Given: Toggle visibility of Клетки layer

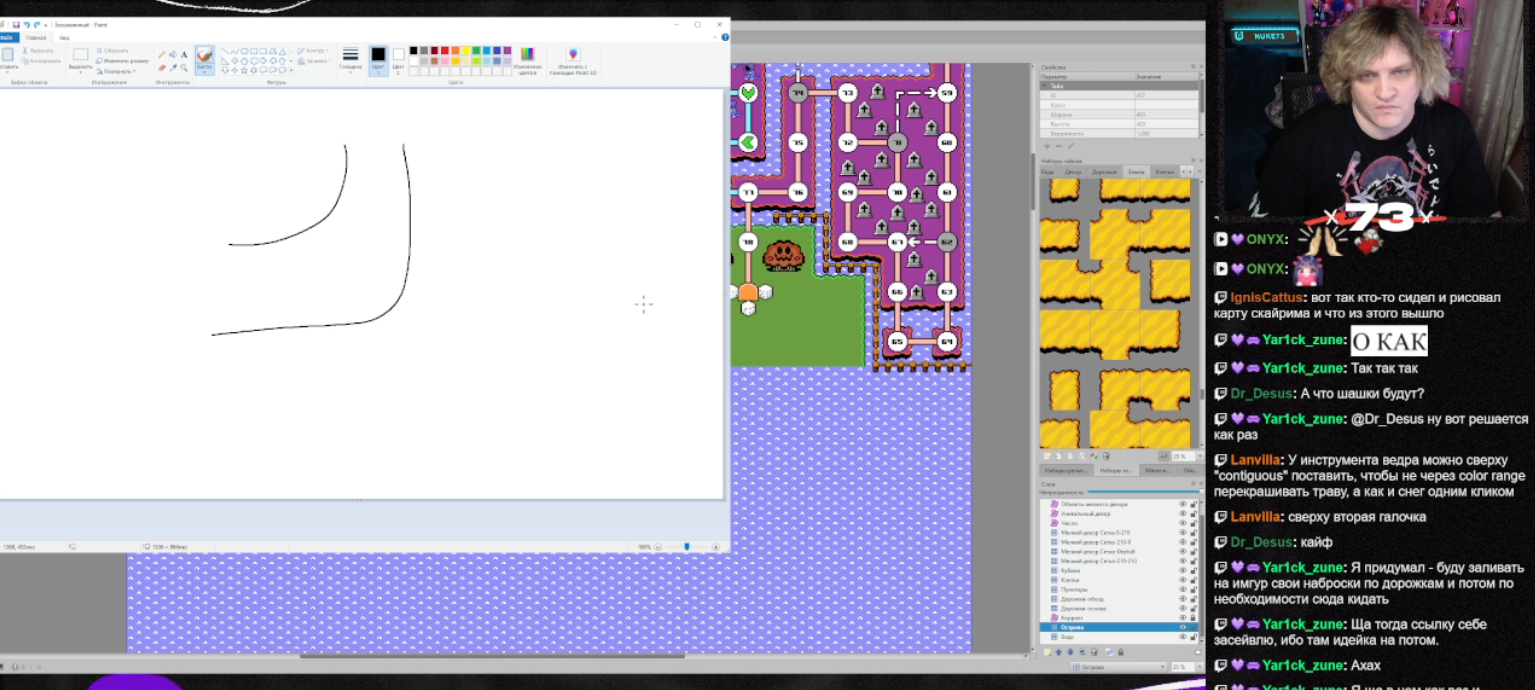Looking at the screenshot, I should pos(1182,580).
